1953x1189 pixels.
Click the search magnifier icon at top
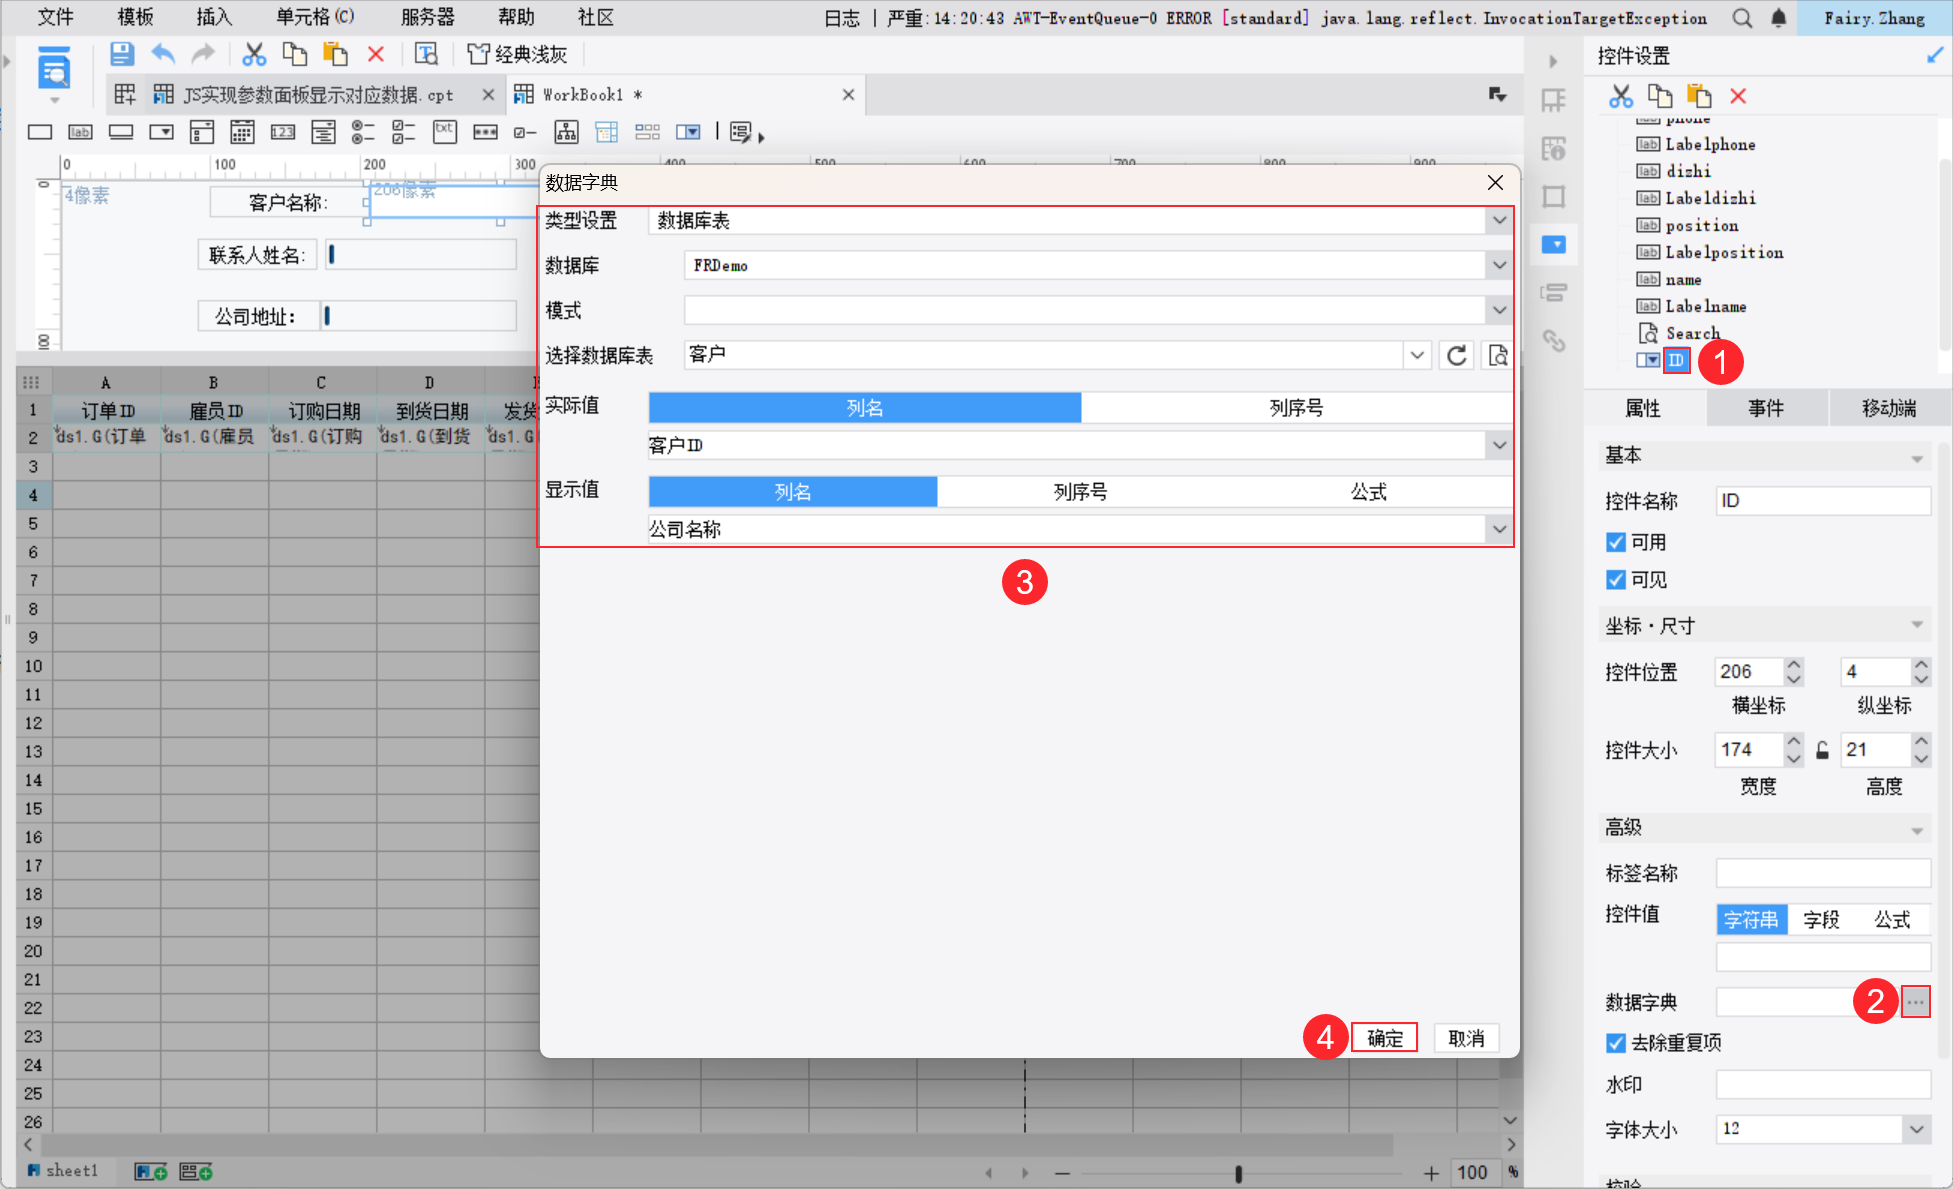point(1742,18)
